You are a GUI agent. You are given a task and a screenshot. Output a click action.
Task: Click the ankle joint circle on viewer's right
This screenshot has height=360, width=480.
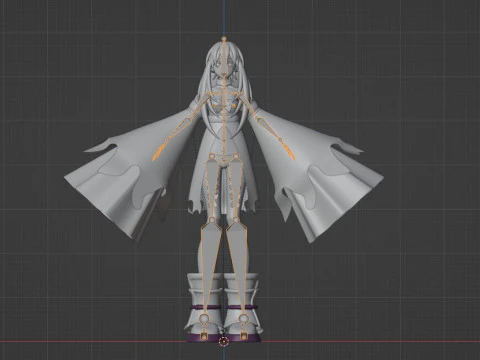click(x=244, y=319)
